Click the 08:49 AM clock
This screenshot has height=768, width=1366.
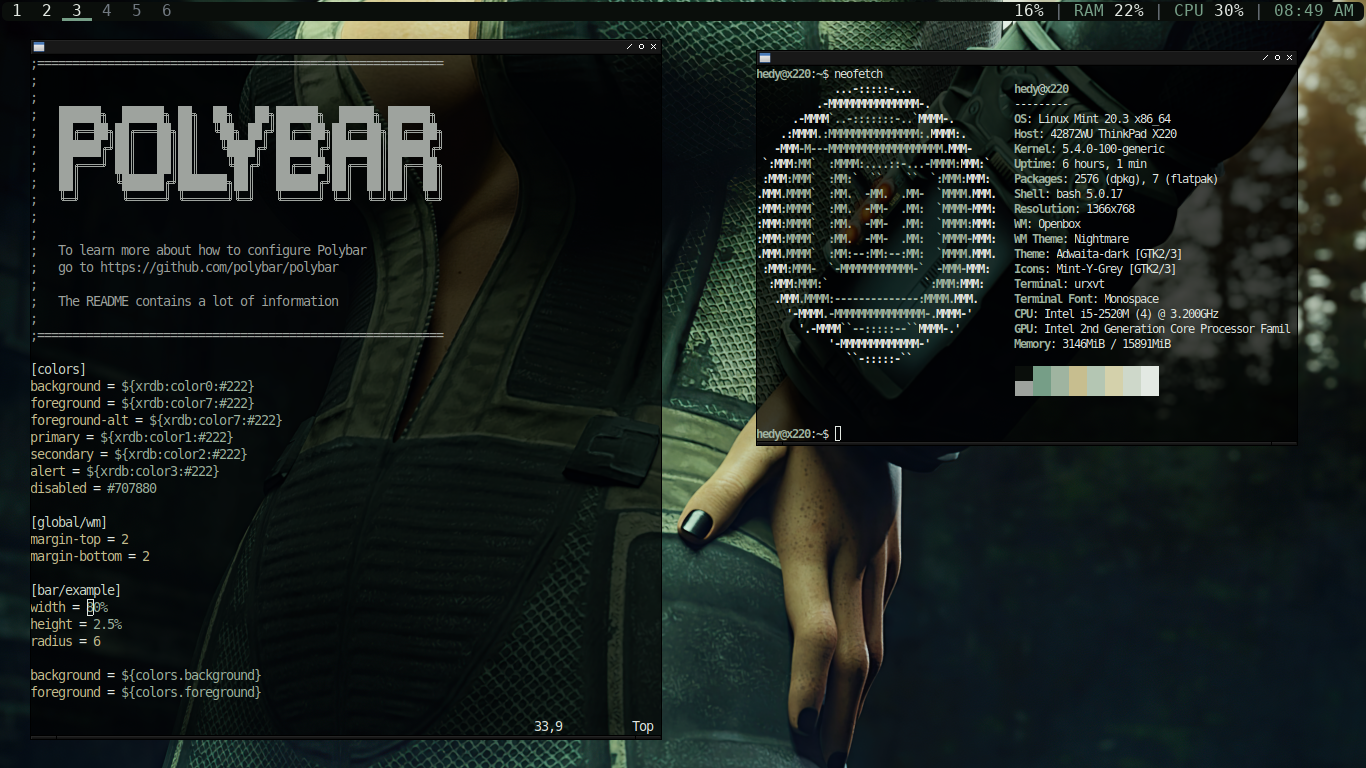pos(1314,11)
